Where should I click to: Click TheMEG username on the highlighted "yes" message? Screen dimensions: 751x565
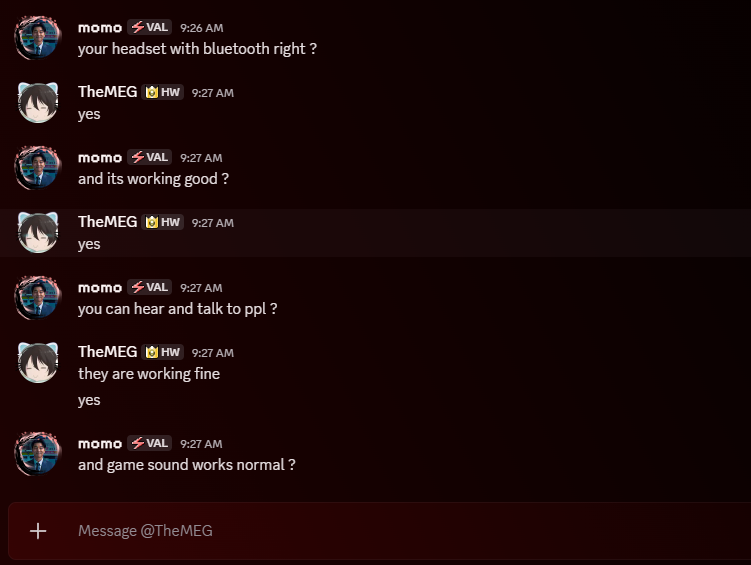[x=108, y=222]
